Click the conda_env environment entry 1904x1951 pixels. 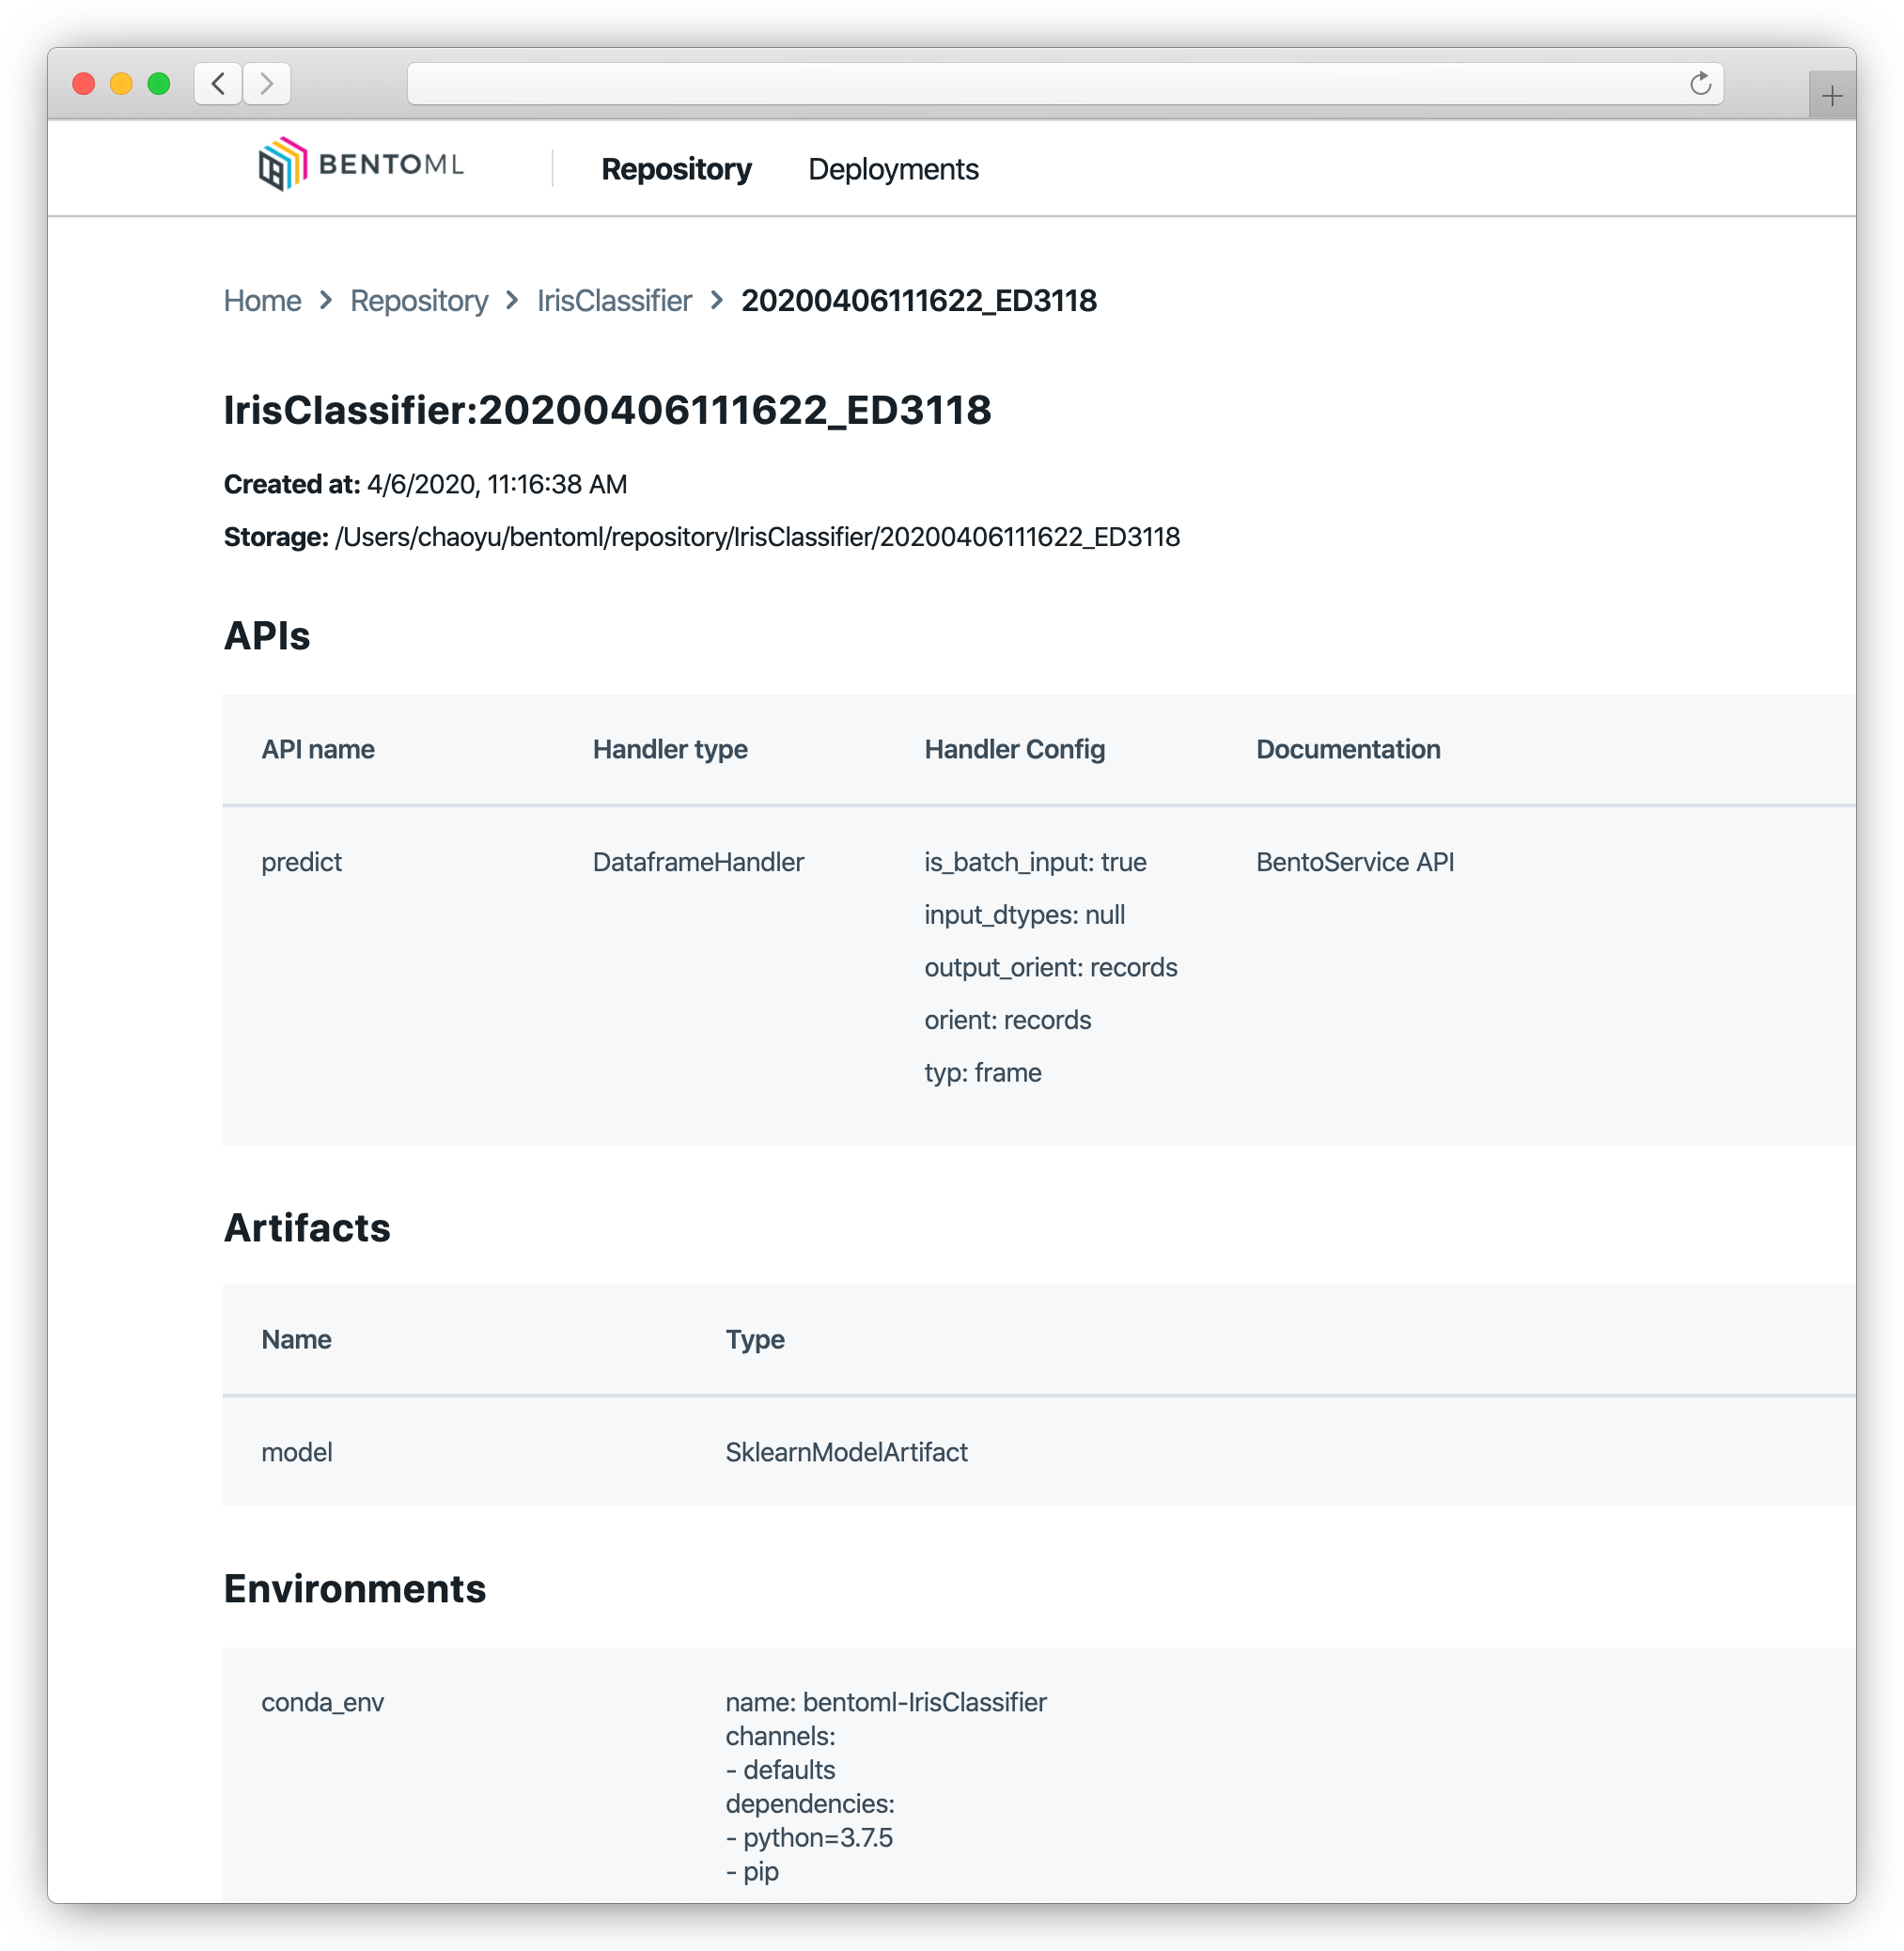pyautogui.click(x=322, y=1702)
